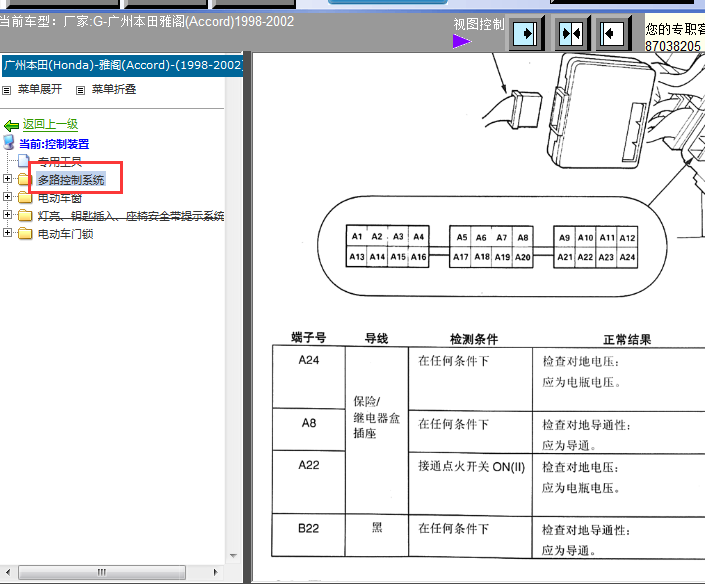Click the document icon for 专用工具

pyautogui.click(x=24, y=160)
